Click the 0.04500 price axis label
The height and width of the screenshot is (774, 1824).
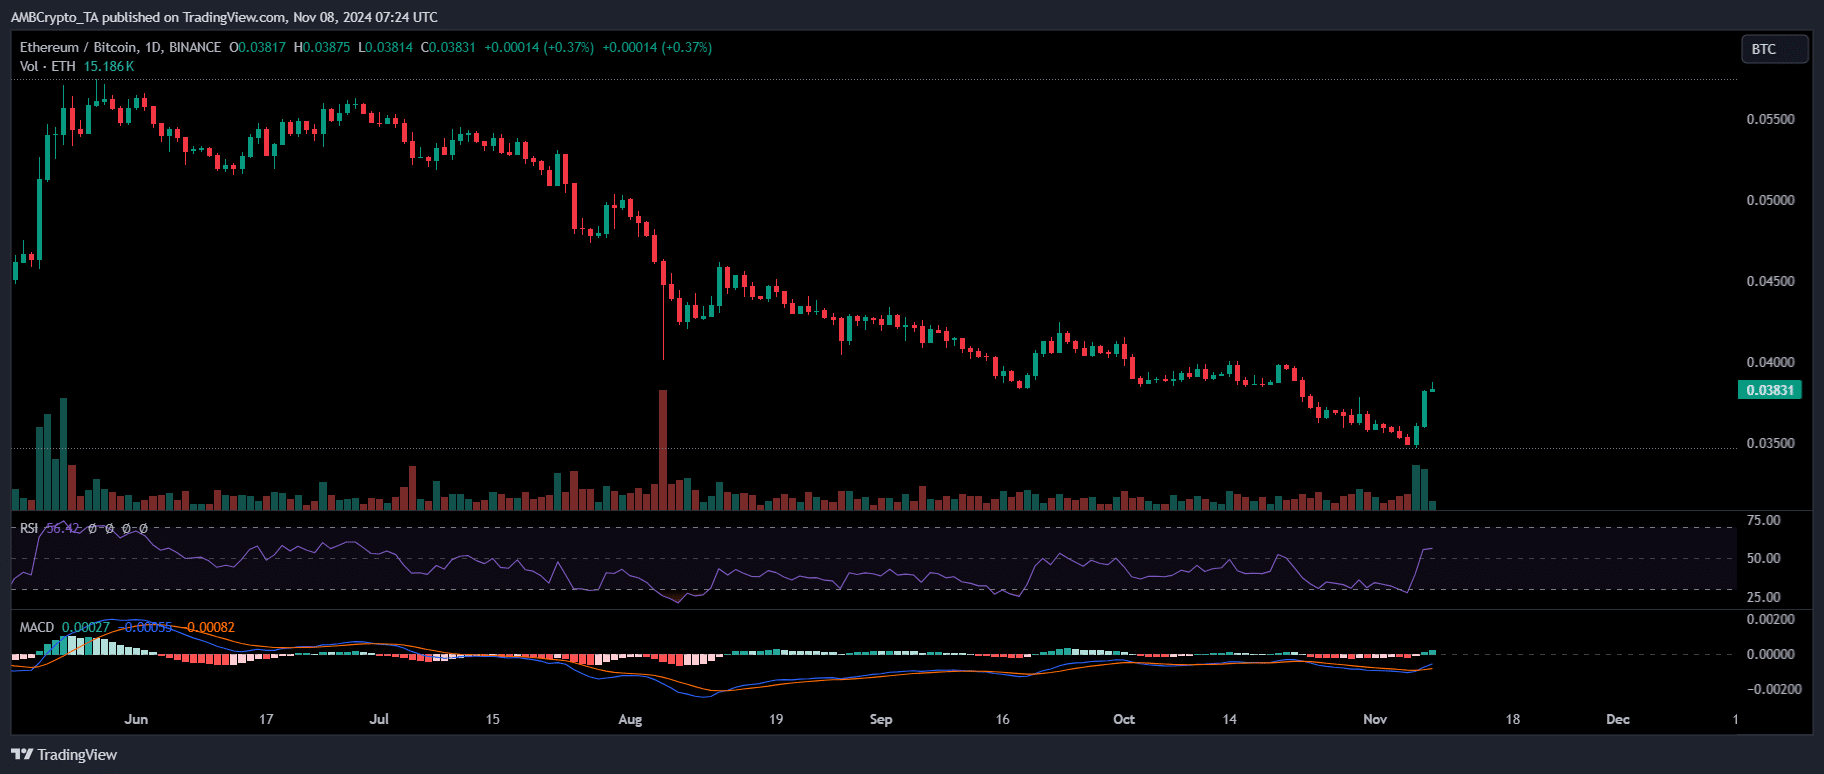pyautogui.click(x=1770, y=281)
